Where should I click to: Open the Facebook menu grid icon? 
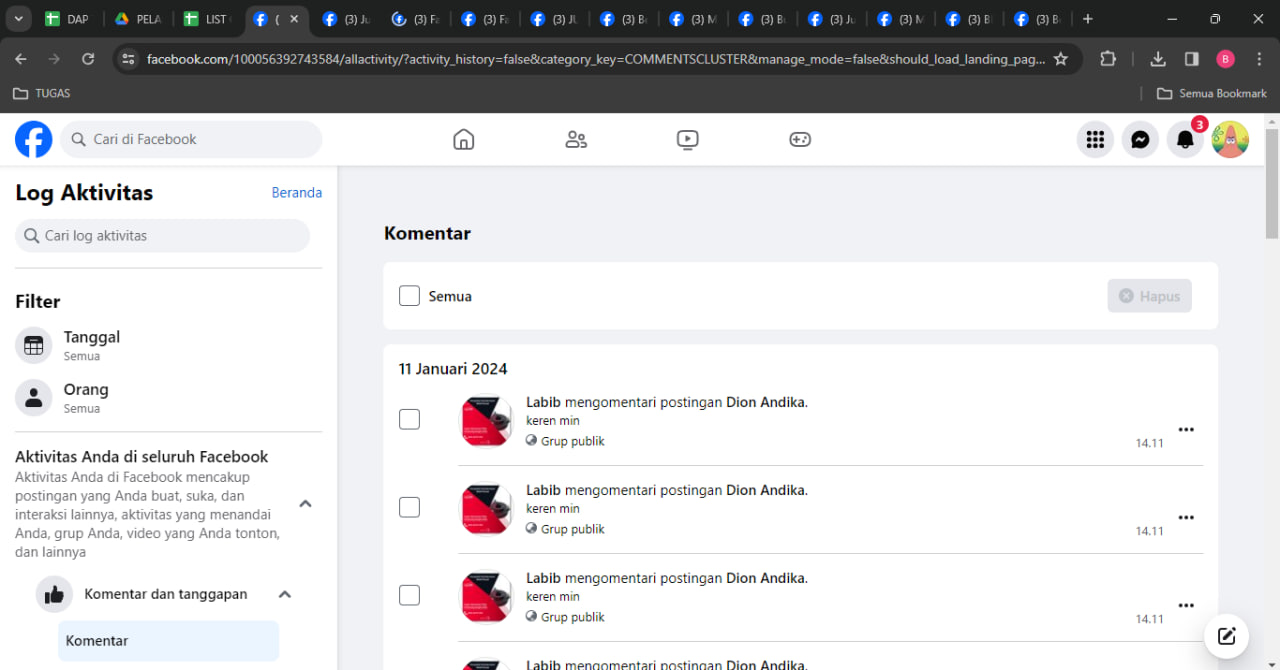pos(1095,140)
